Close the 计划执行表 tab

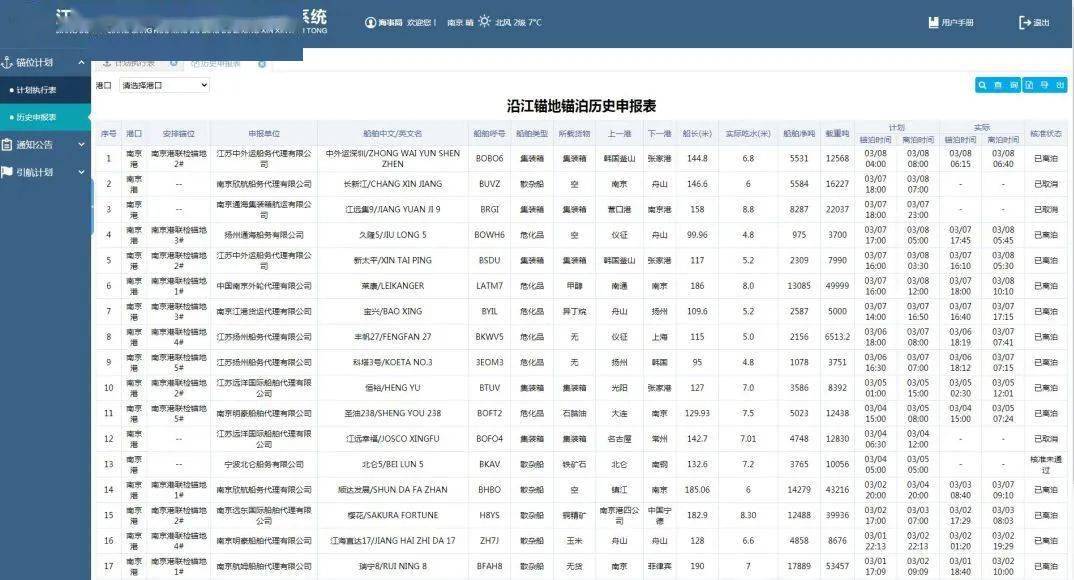(174, 62)
